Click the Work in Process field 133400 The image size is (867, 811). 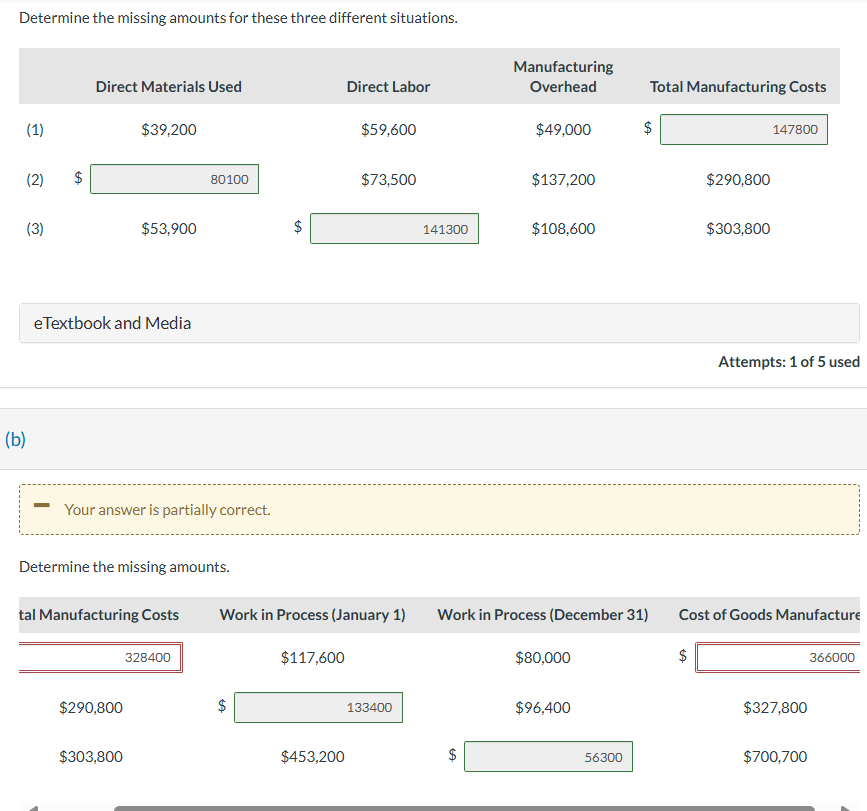318,707
